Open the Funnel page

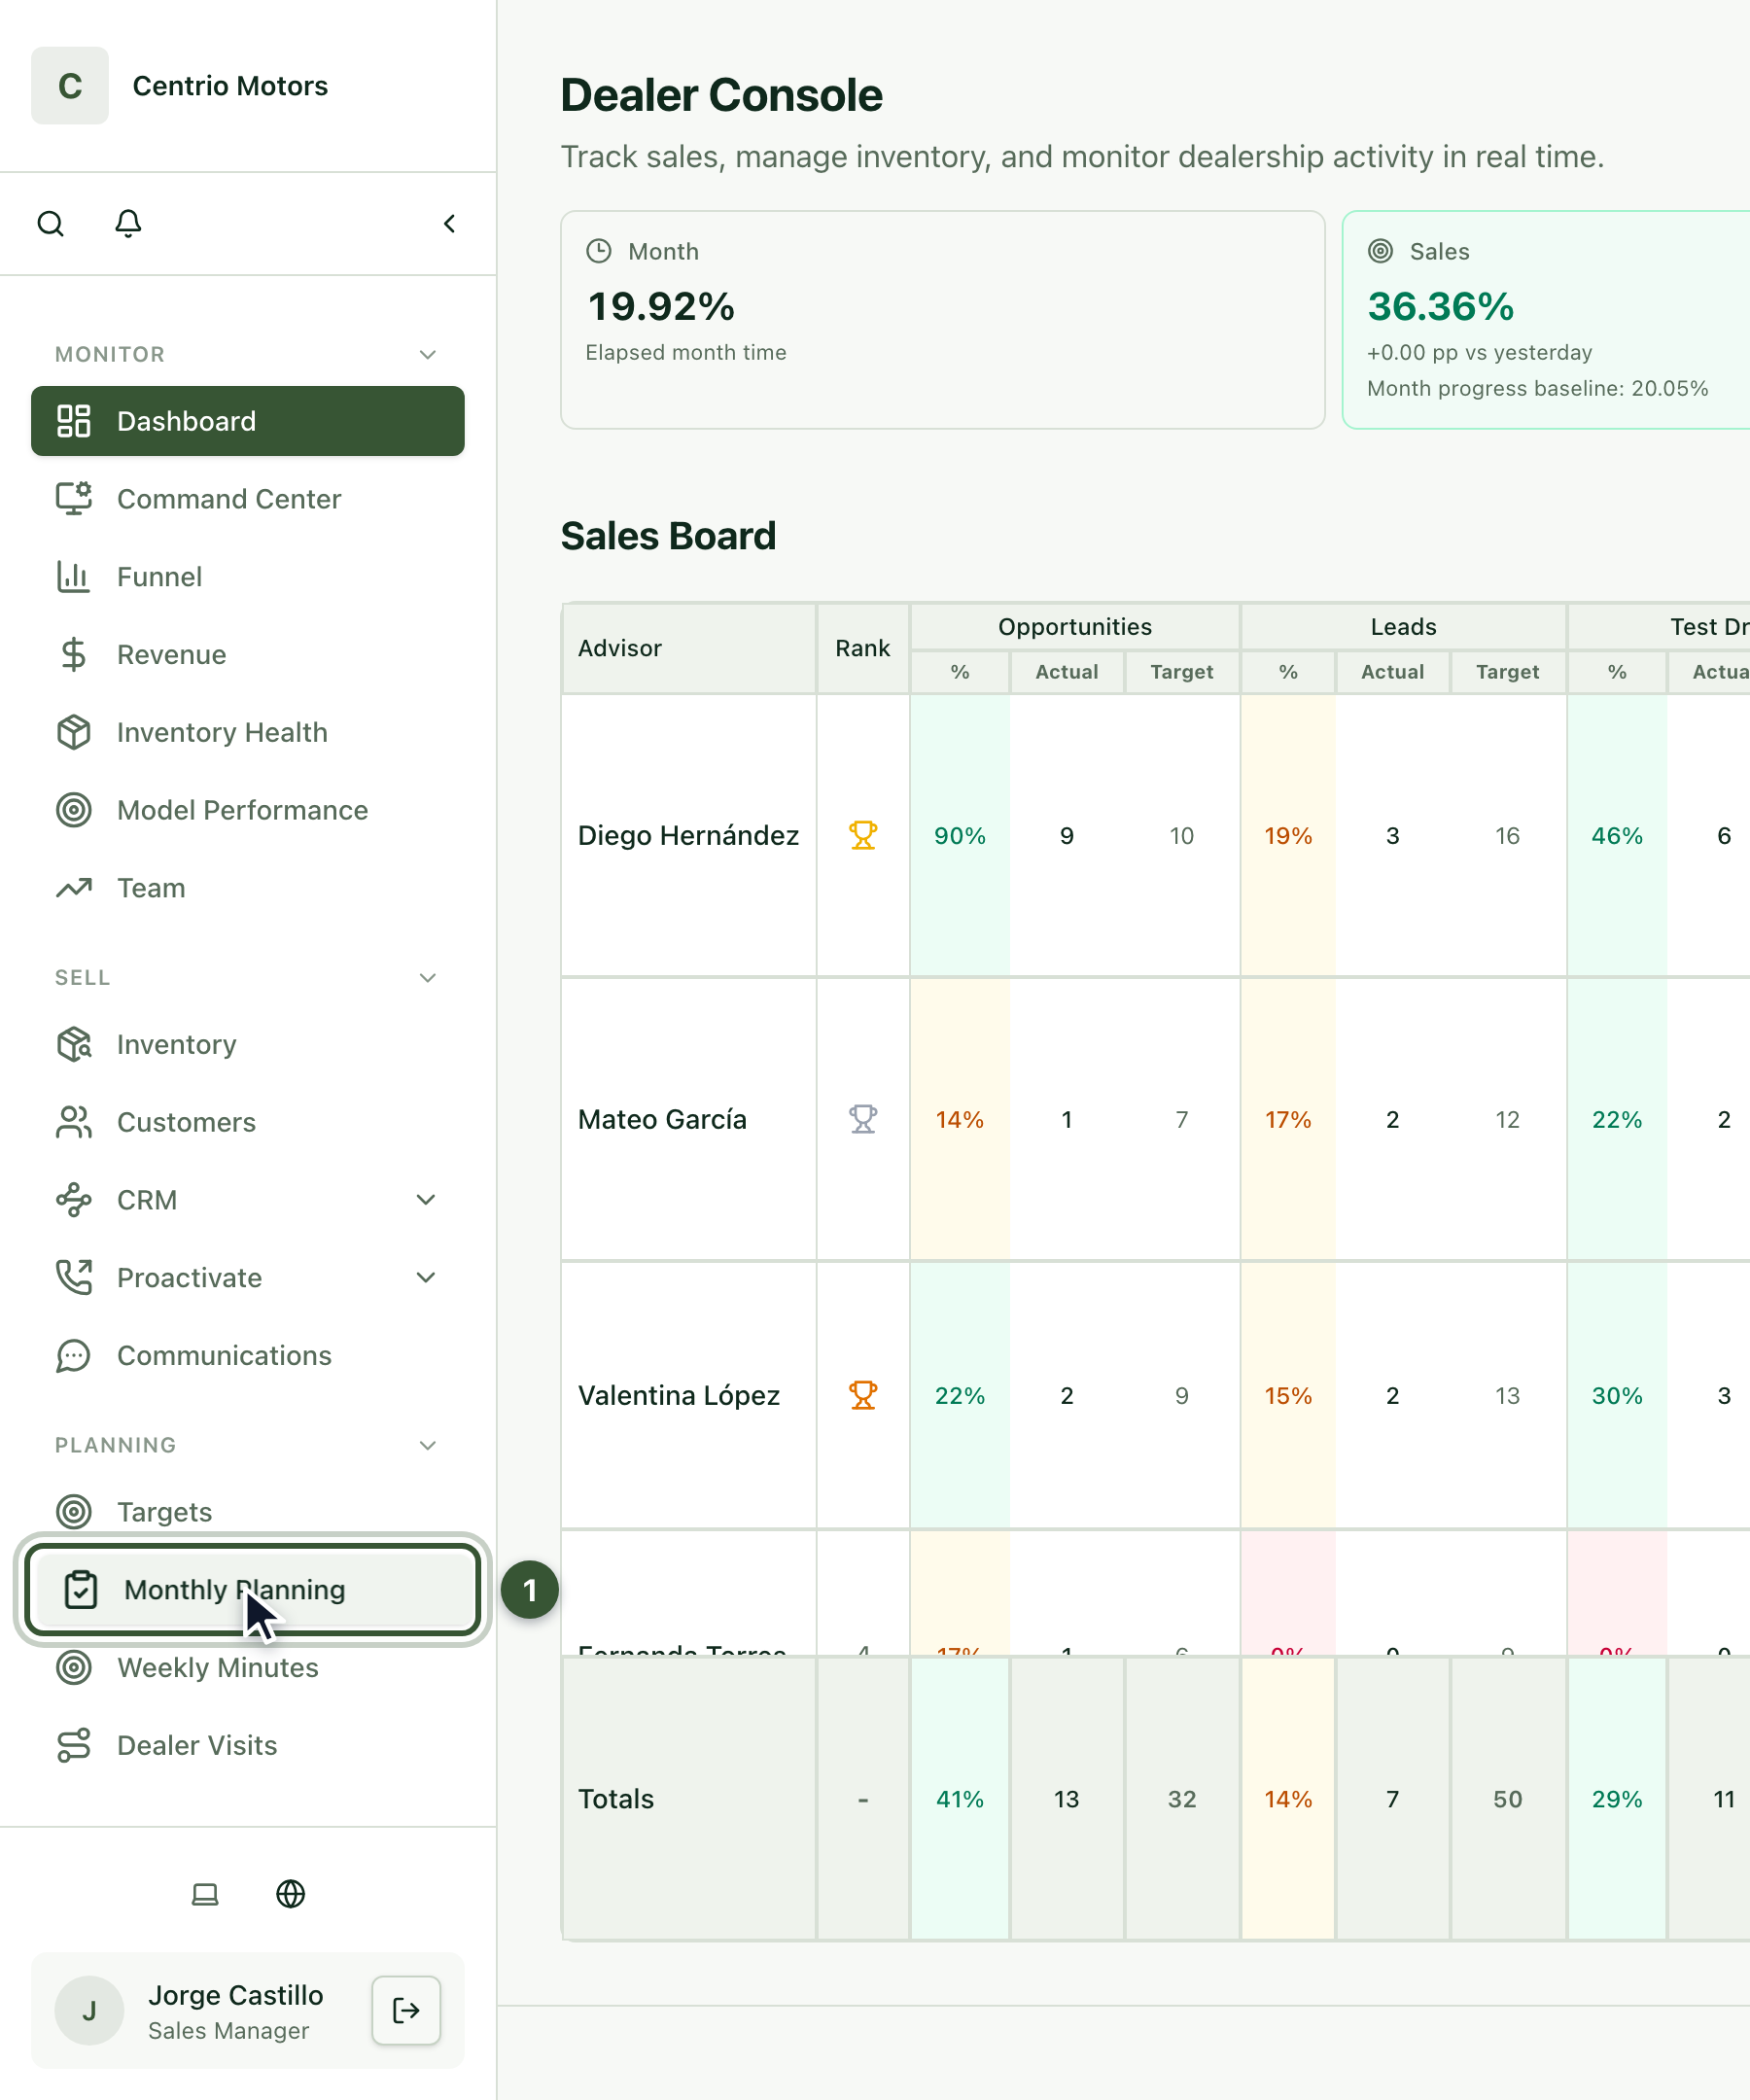248,577
